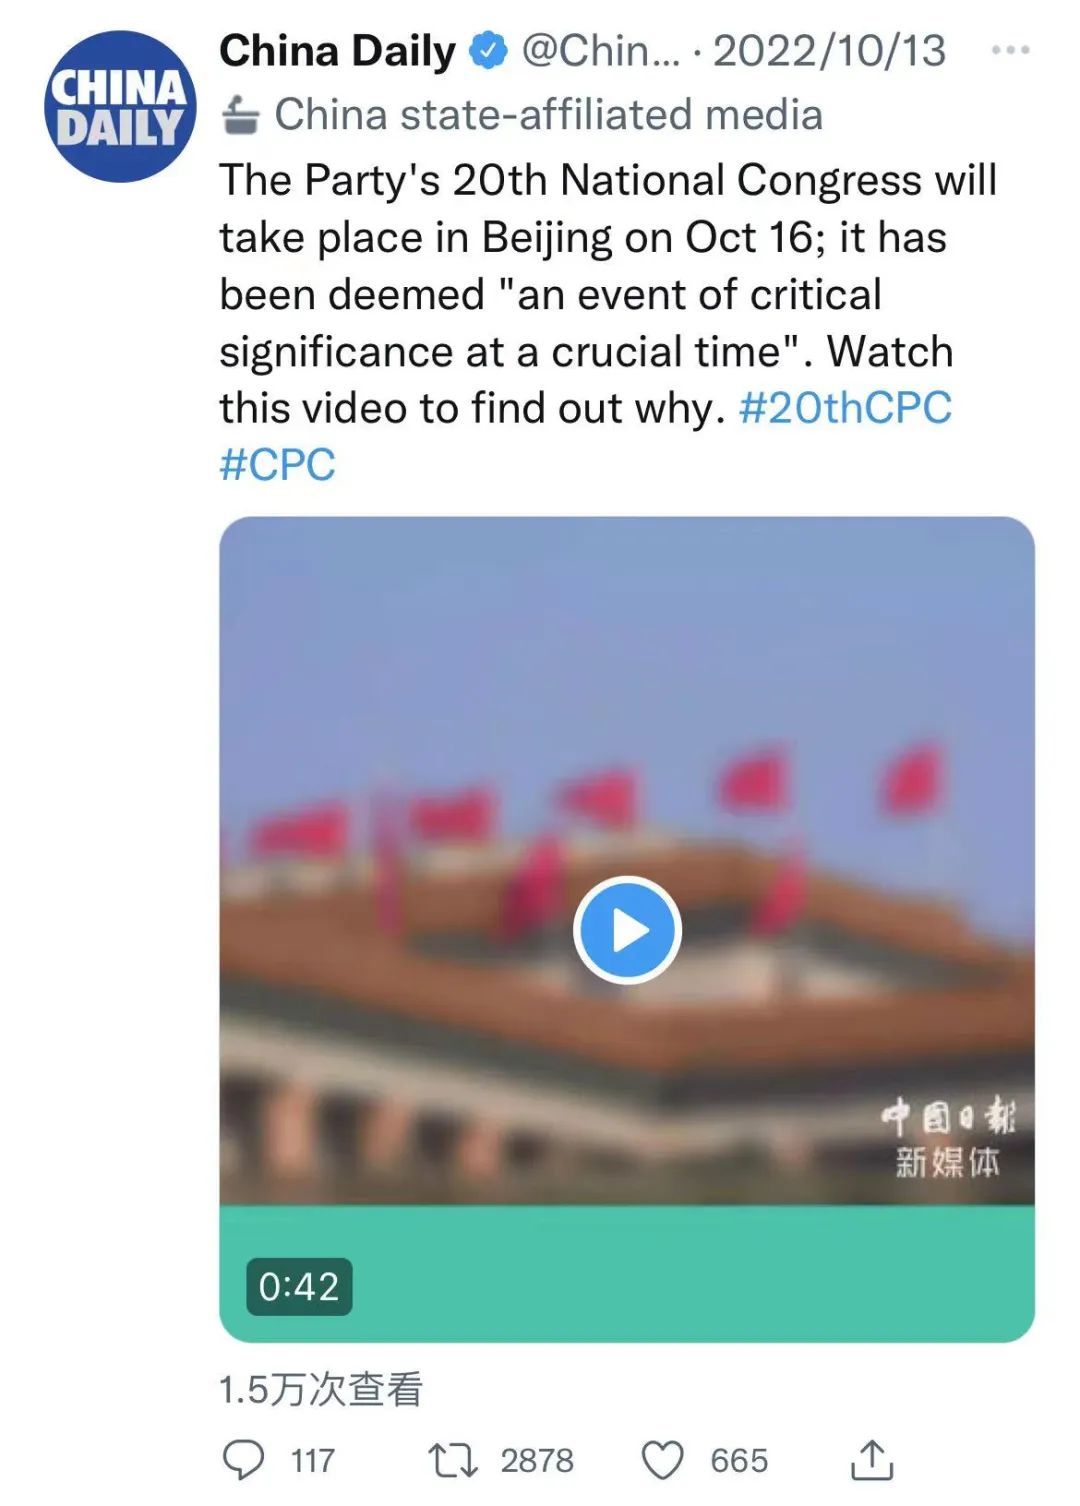
Task: Click the @Chin... account handle
Action: [x=600, y=51]
